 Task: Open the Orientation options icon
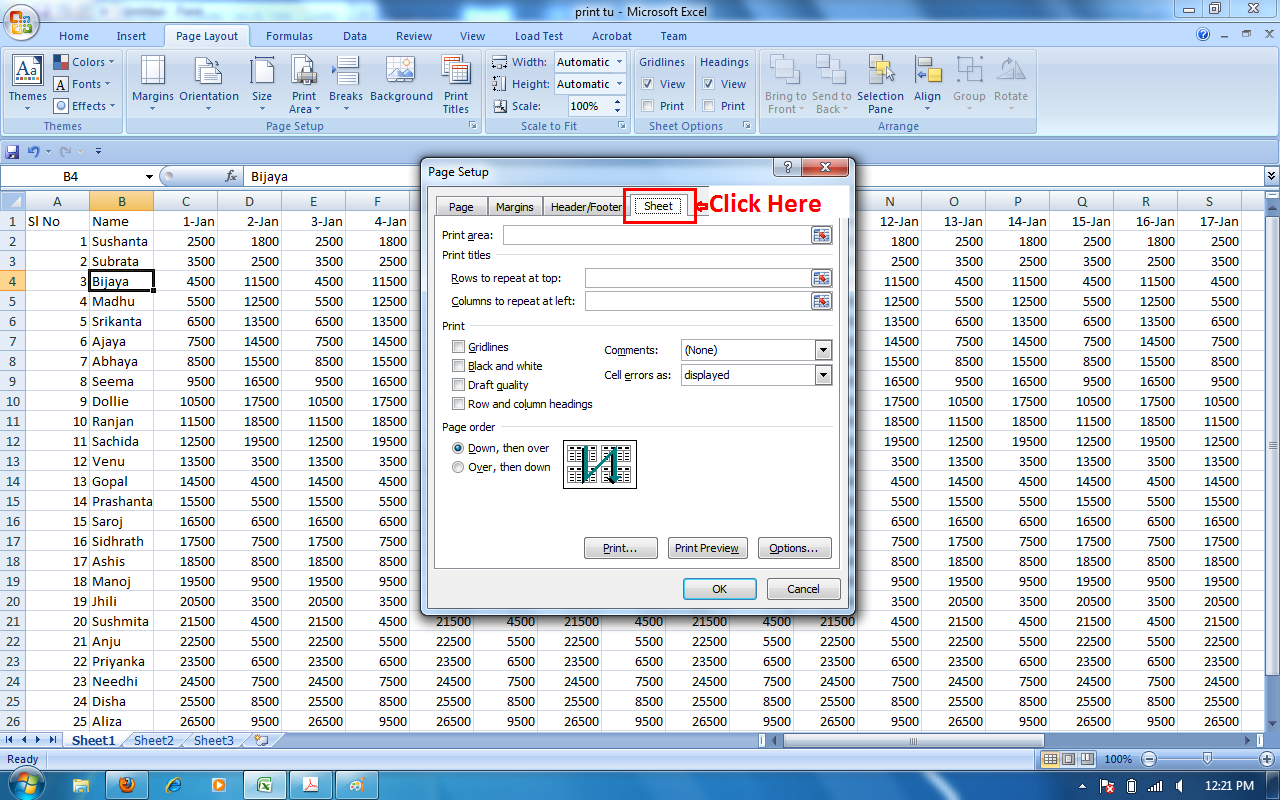[x=209, y=84]
